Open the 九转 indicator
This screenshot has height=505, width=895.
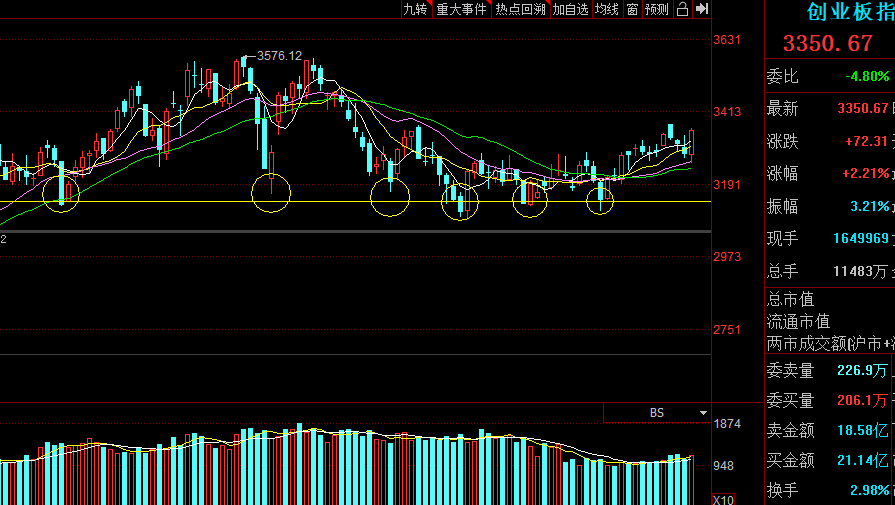tap(415, 9)
